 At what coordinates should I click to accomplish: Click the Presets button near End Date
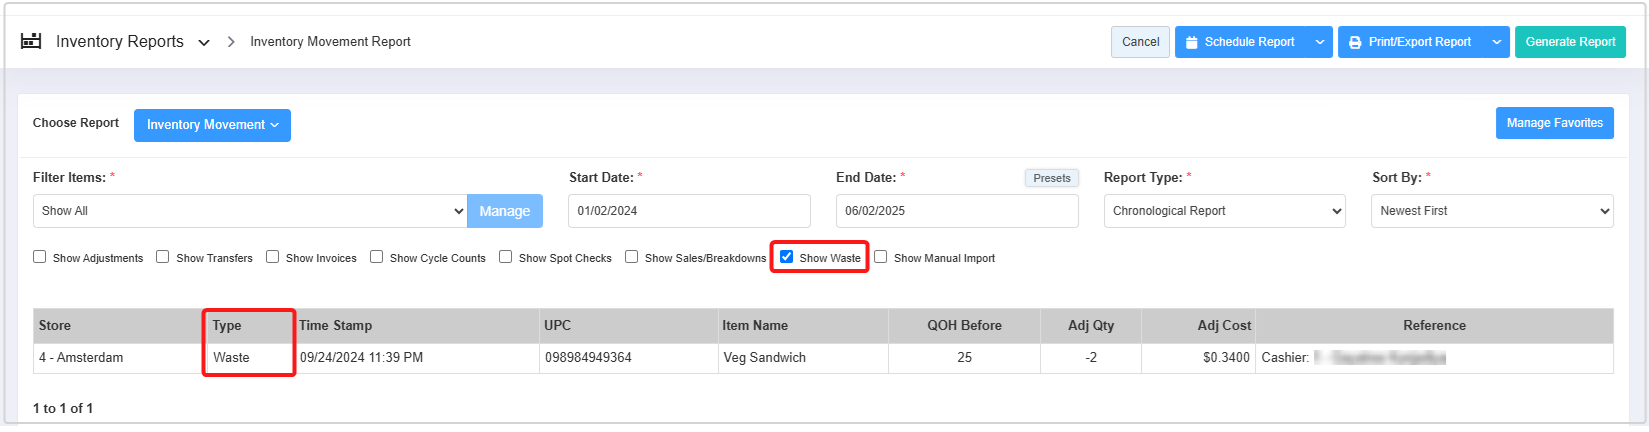coord(1051,178)
